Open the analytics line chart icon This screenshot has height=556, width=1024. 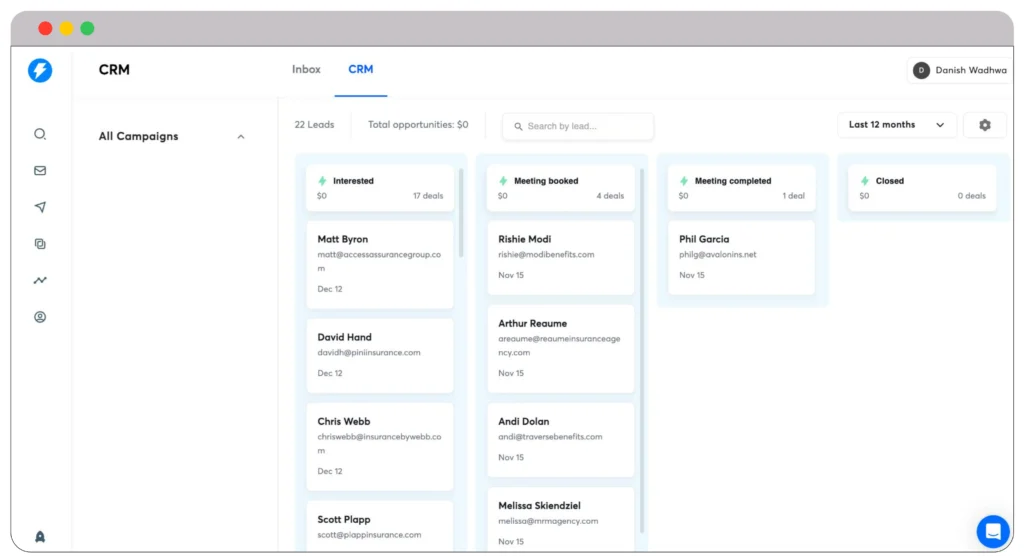[x=40, y=280]
